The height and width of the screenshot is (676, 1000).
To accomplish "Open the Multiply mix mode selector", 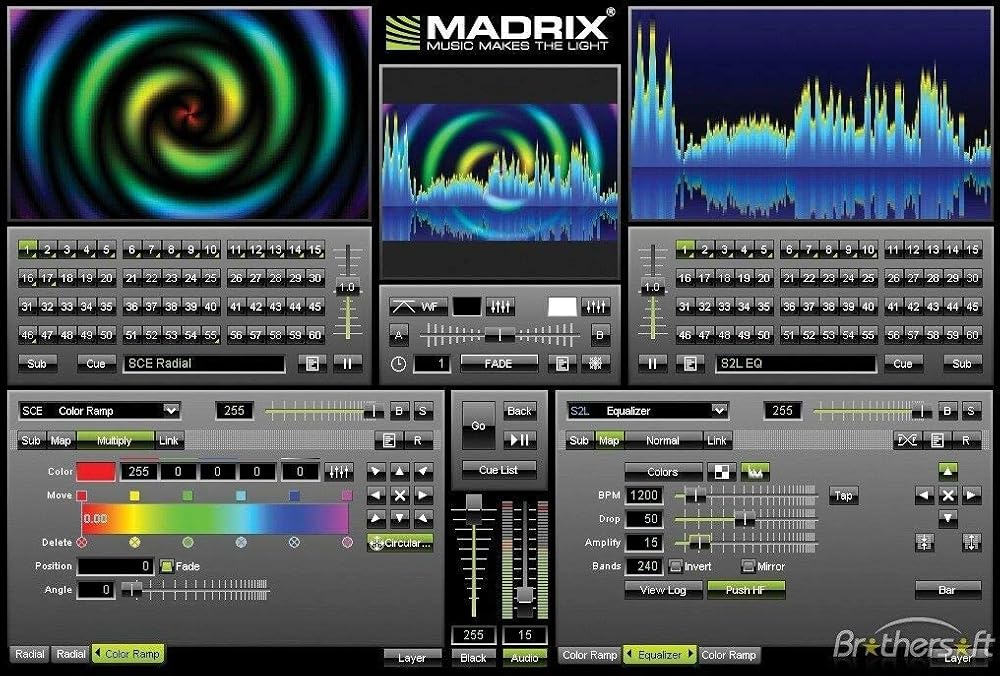I will coord(115,440).
